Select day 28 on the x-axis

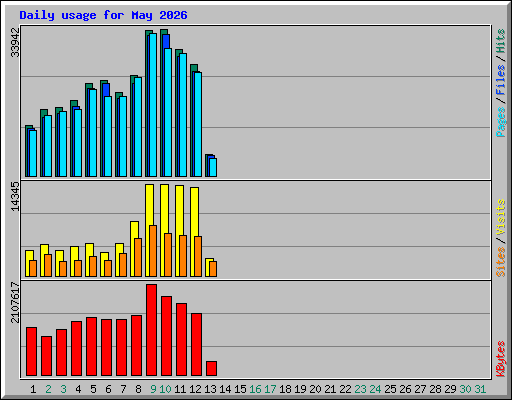tap(435, 389)
